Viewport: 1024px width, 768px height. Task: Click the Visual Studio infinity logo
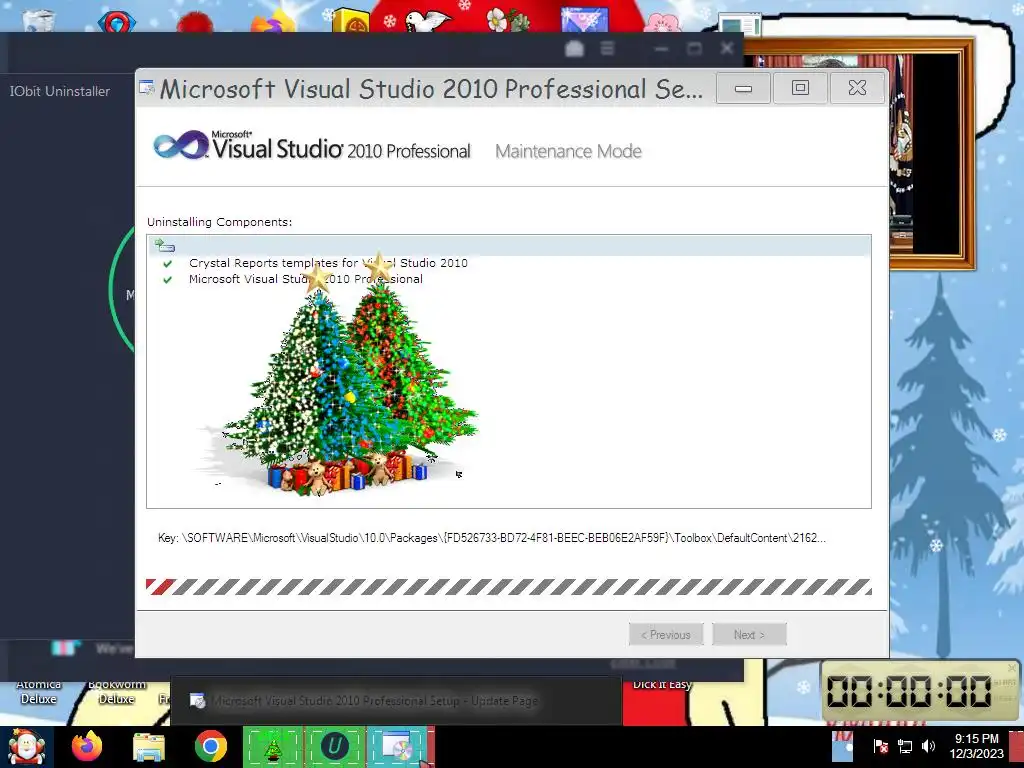click(x=181, y=145)
